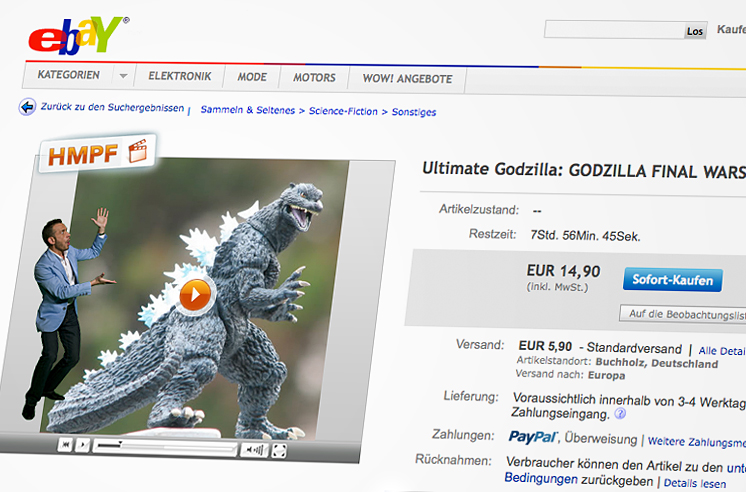Open Sammeln & Seltenes breadcrumb

(x=248, y=110)
